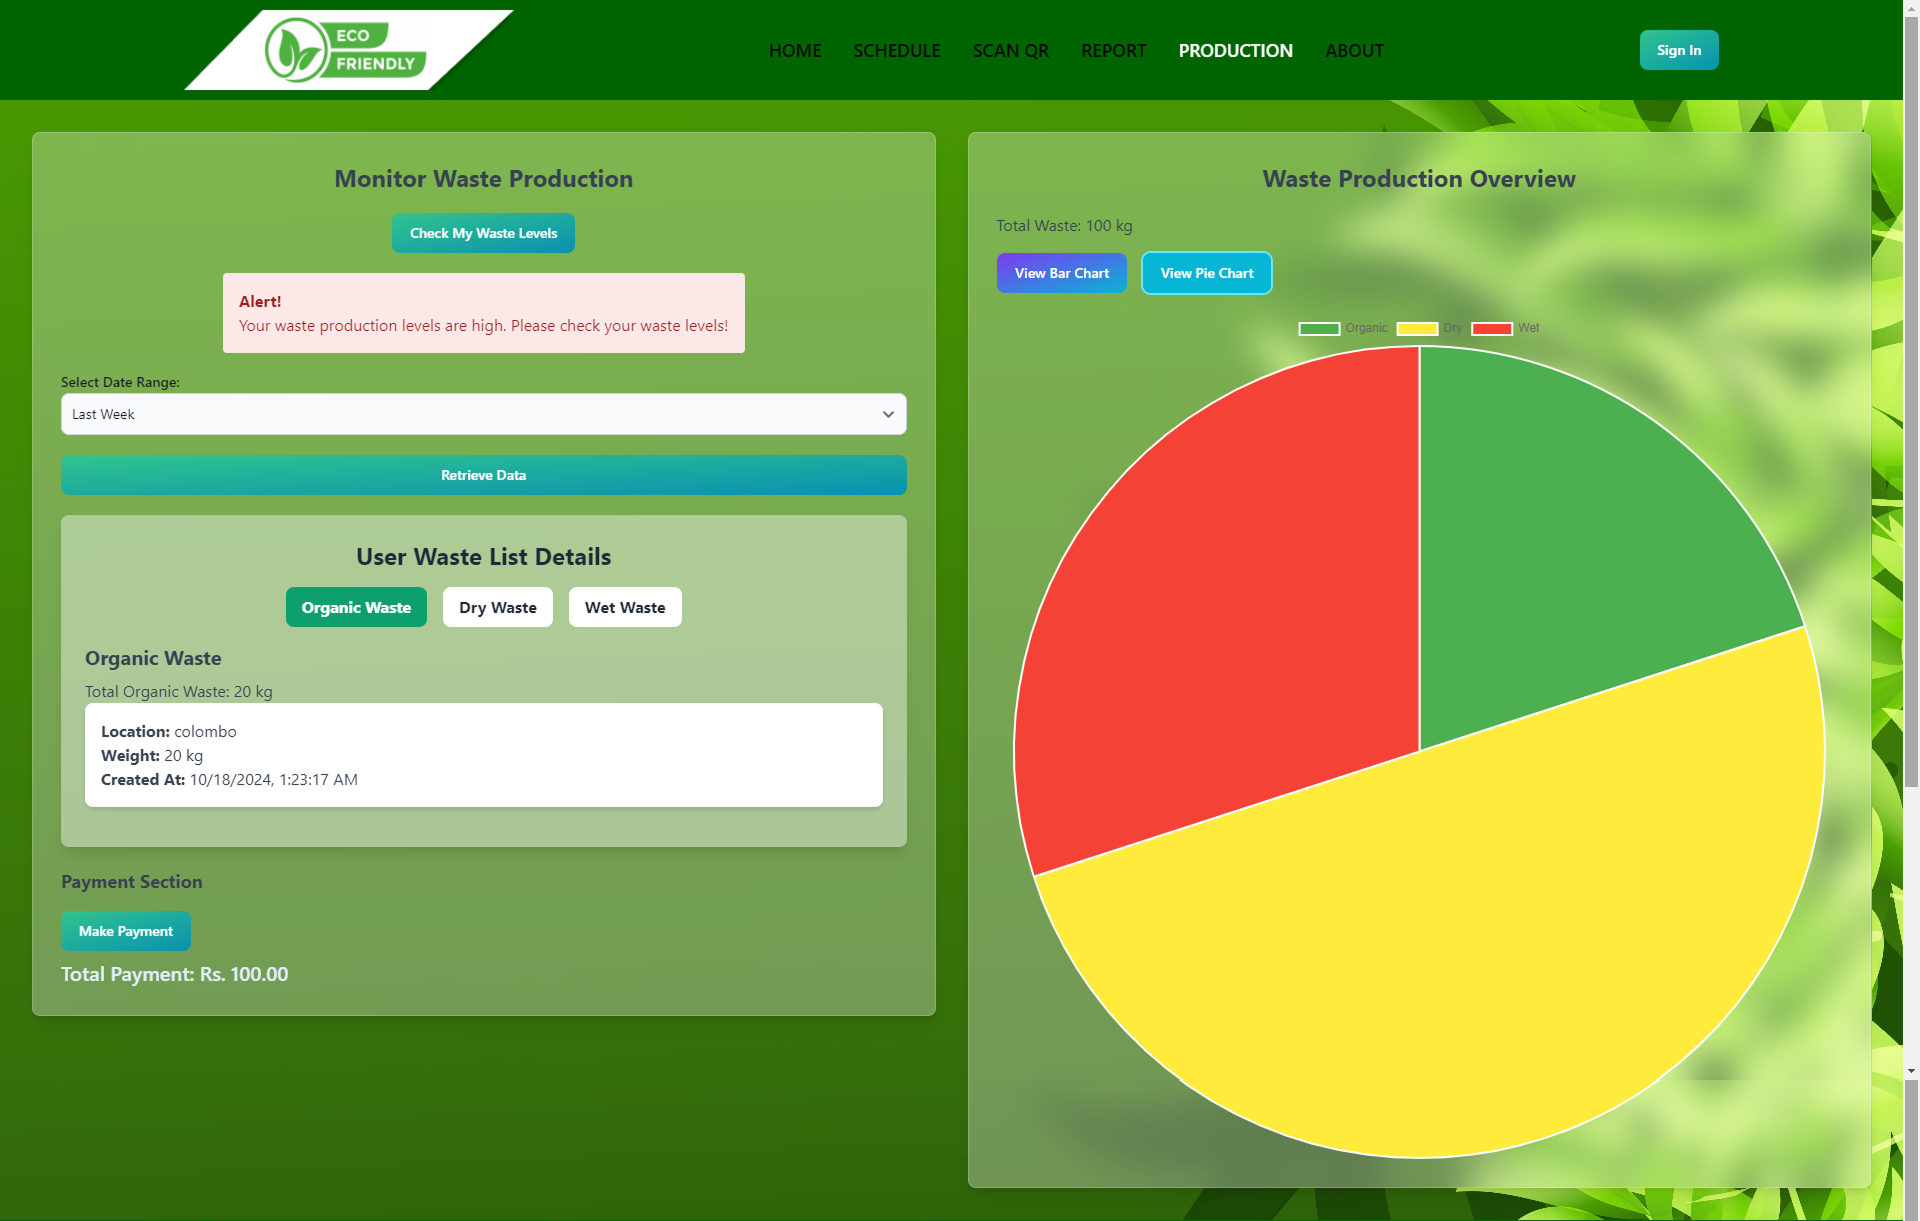1920x1221 pixels.
Task: Navigate to the HOME menu item
Action: (x=794, y=50)
